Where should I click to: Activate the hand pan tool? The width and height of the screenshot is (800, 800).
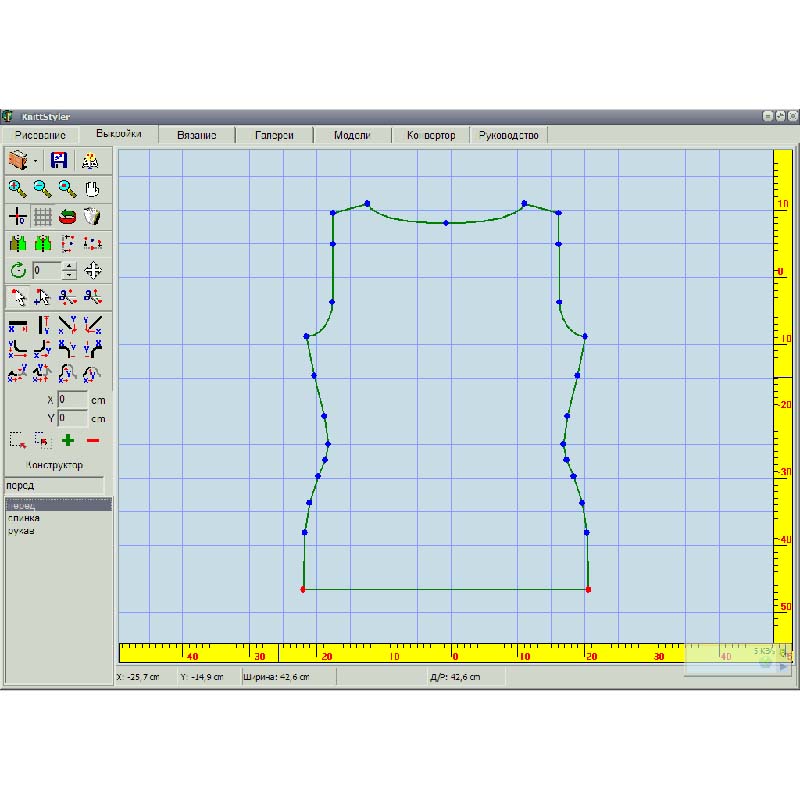pos(92,188)
